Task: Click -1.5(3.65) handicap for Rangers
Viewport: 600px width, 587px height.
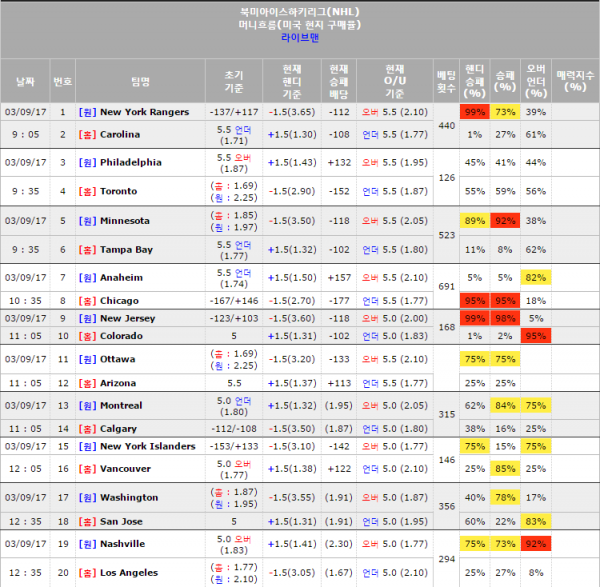Action: [292, 112]
